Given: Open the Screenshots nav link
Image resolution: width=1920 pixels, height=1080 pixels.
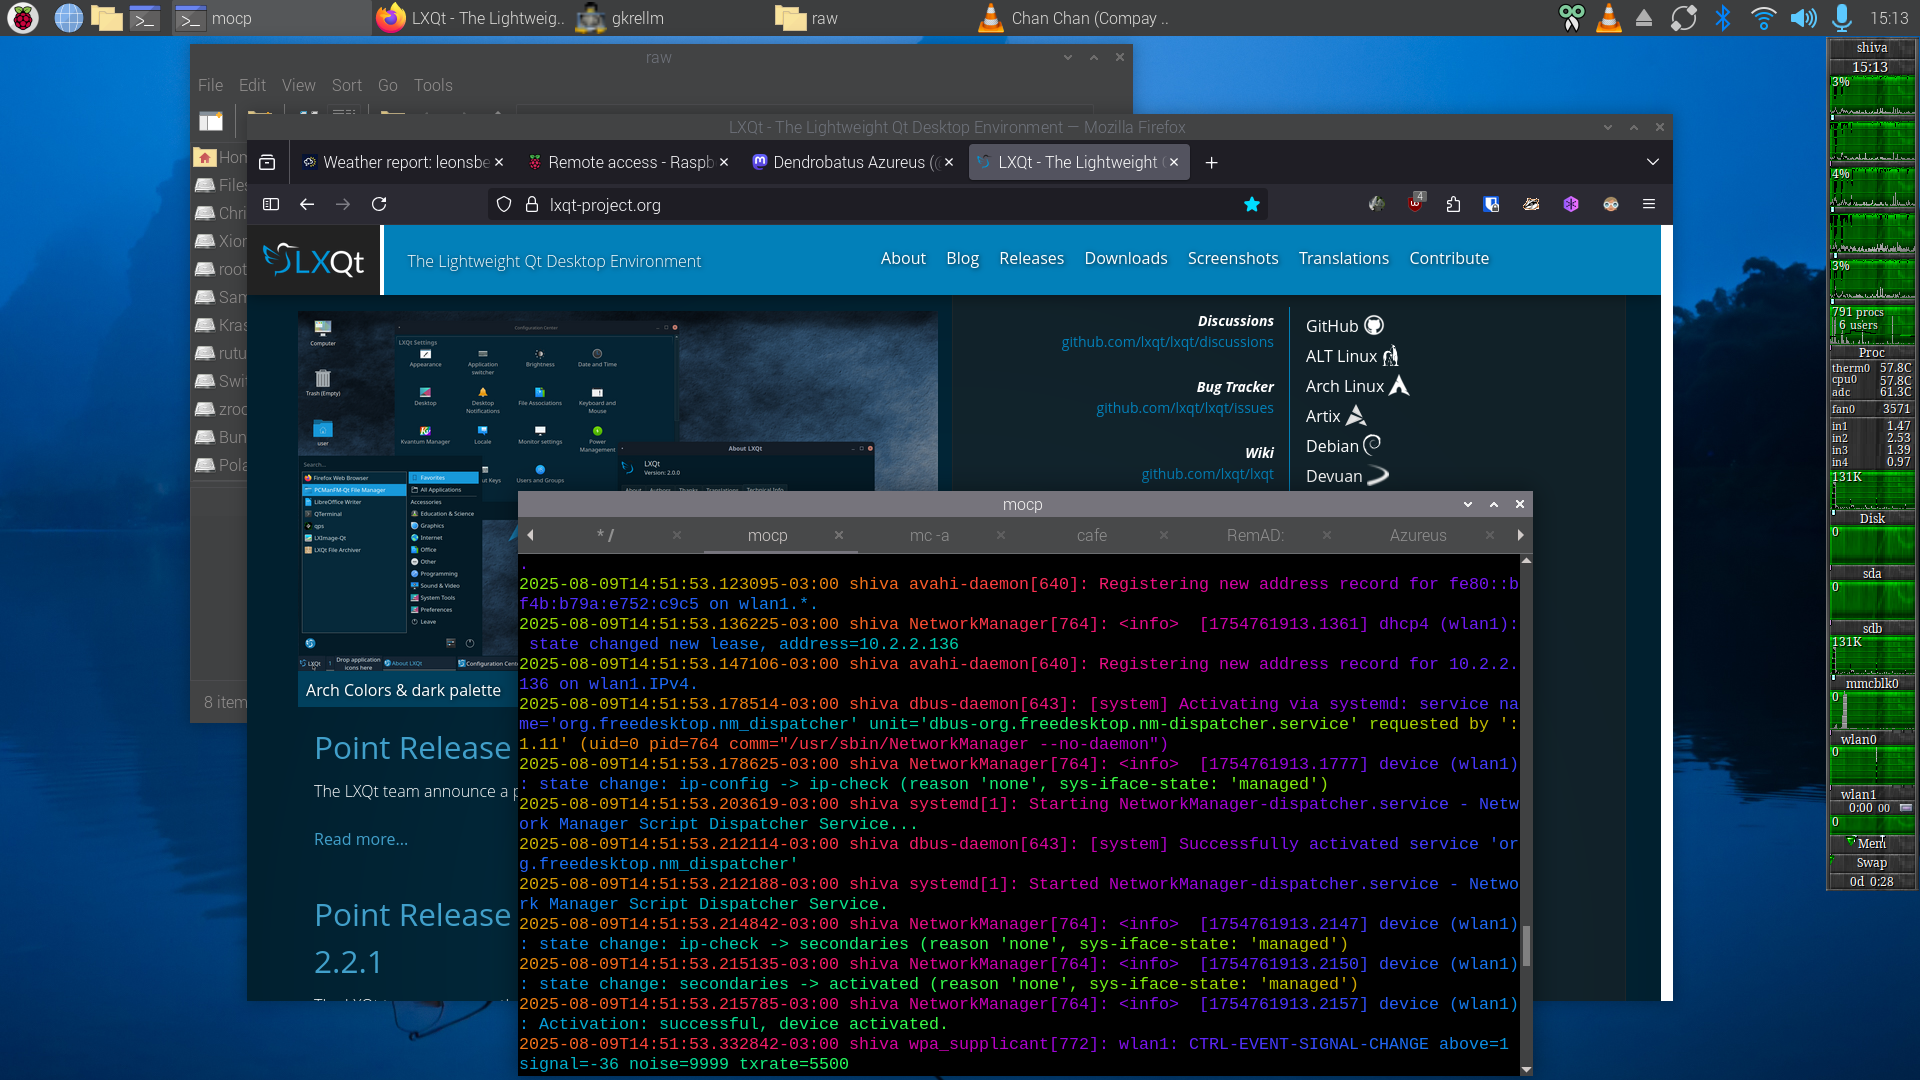Looking at the screenshot, I should (x=1233, y=258).
